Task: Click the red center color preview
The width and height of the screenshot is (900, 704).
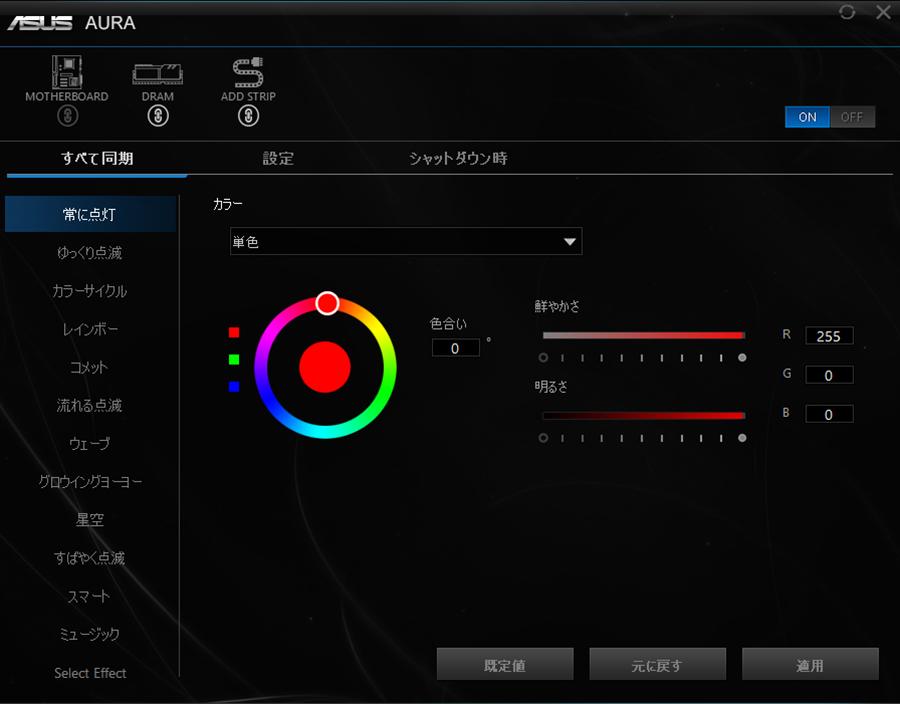Action: [x=325, y=367]
